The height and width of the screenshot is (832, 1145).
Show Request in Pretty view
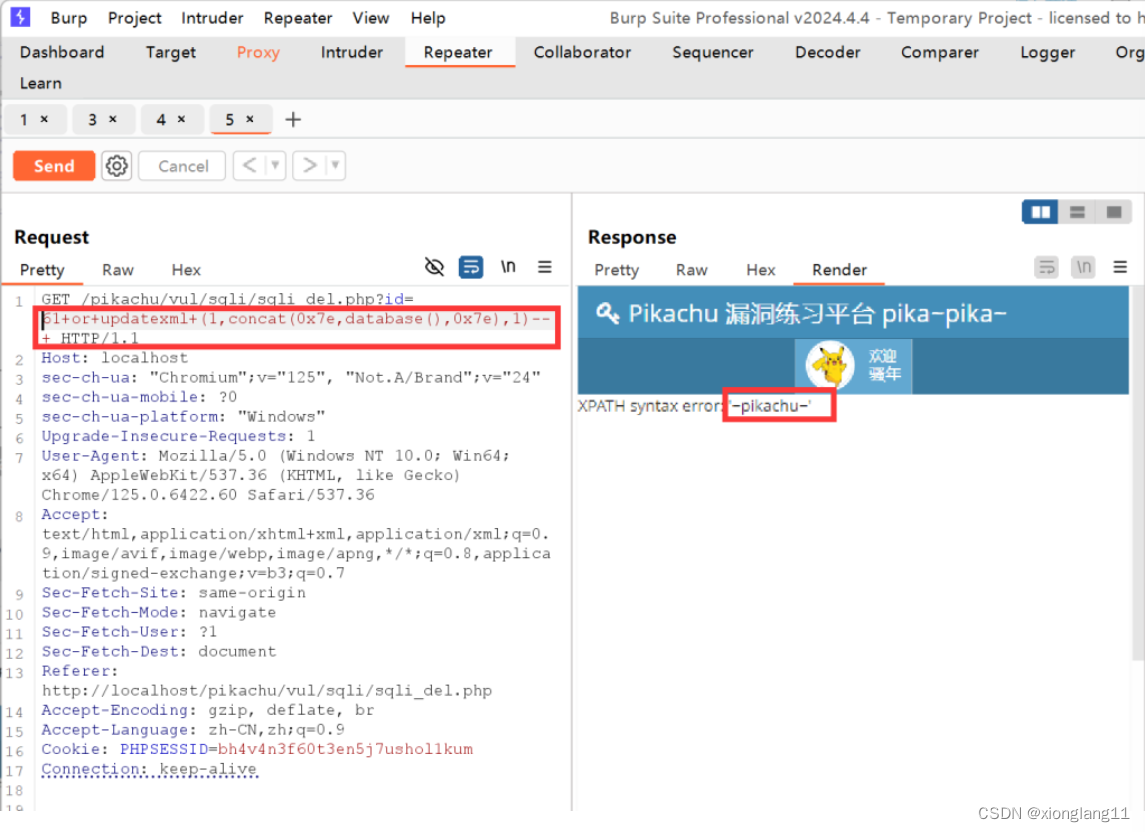coord(42,270)
